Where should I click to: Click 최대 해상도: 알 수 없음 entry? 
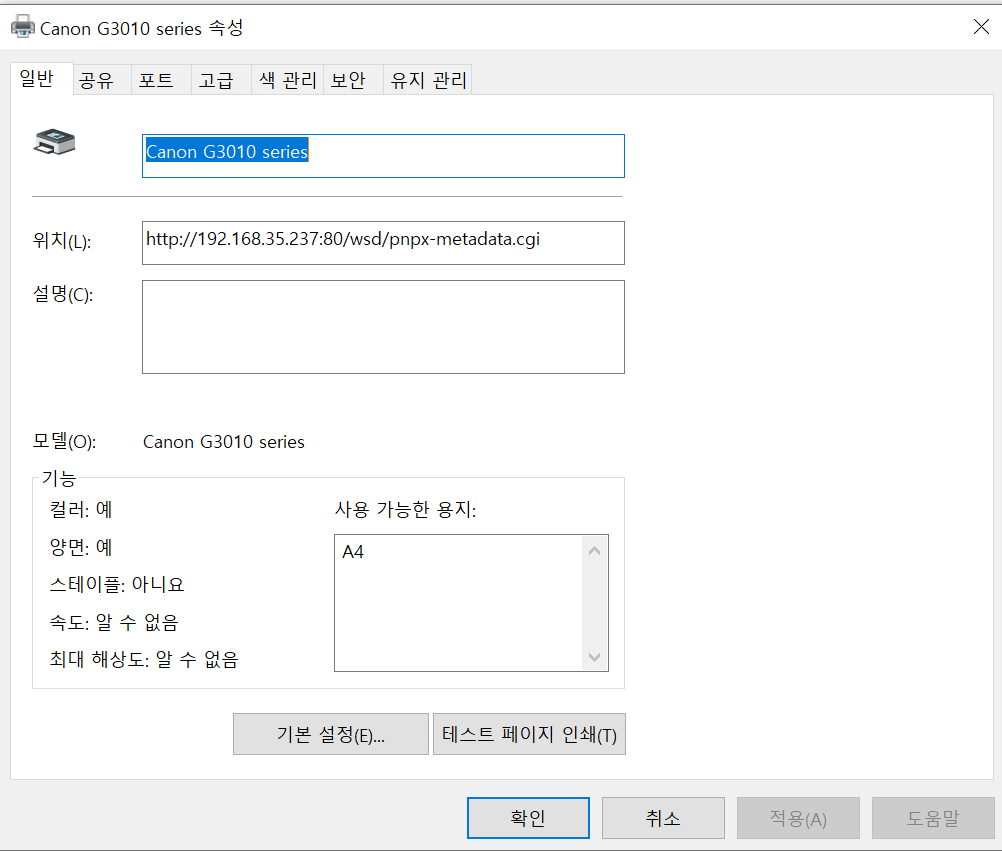pos(144,659)
